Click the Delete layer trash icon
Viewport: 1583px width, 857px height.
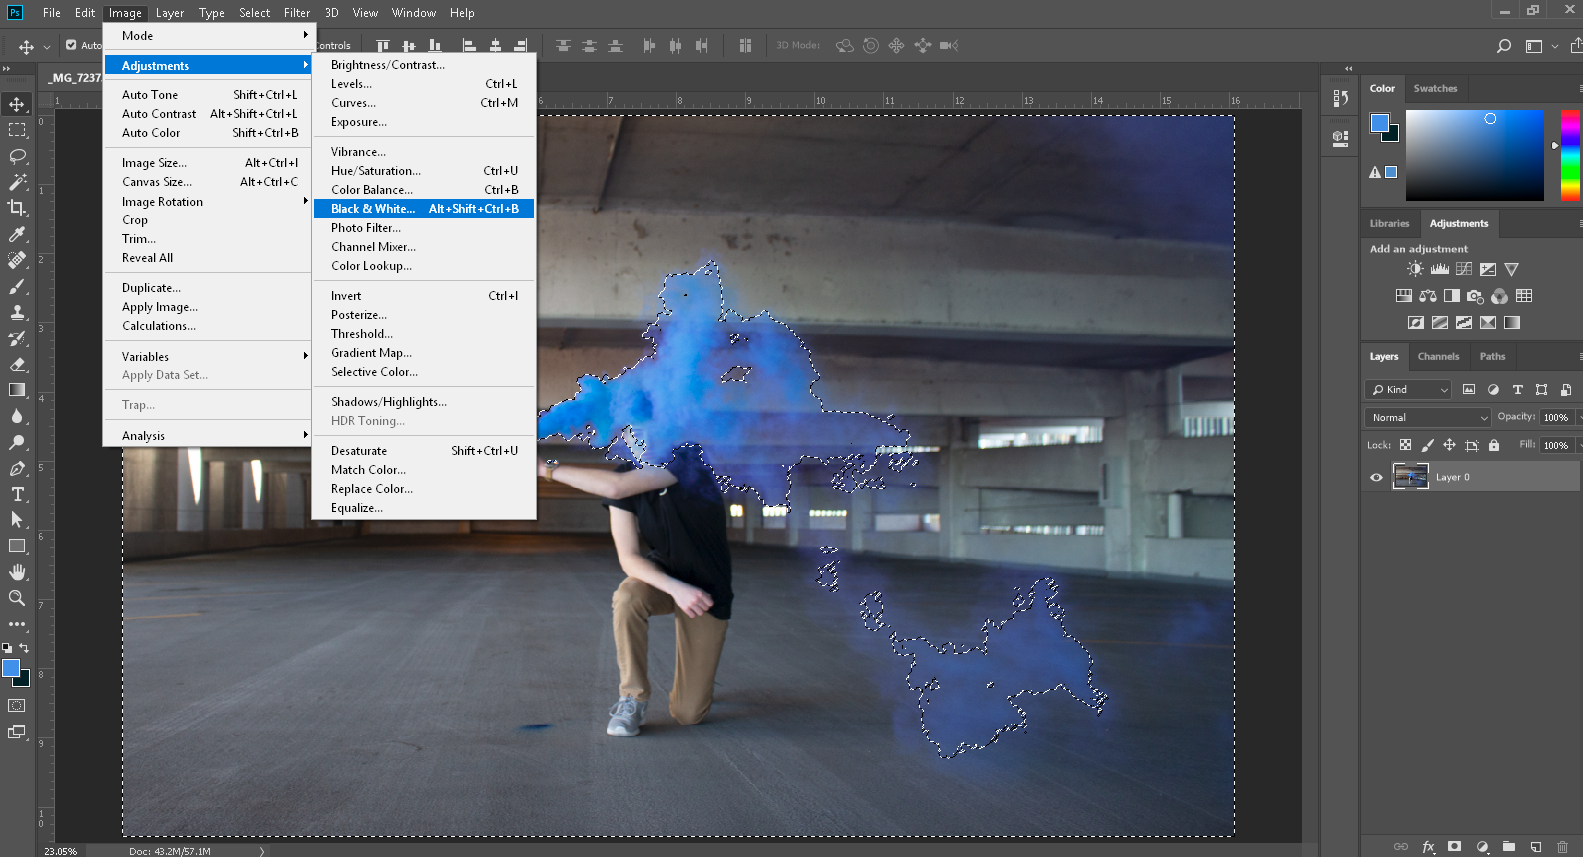tap(1562, 847)
